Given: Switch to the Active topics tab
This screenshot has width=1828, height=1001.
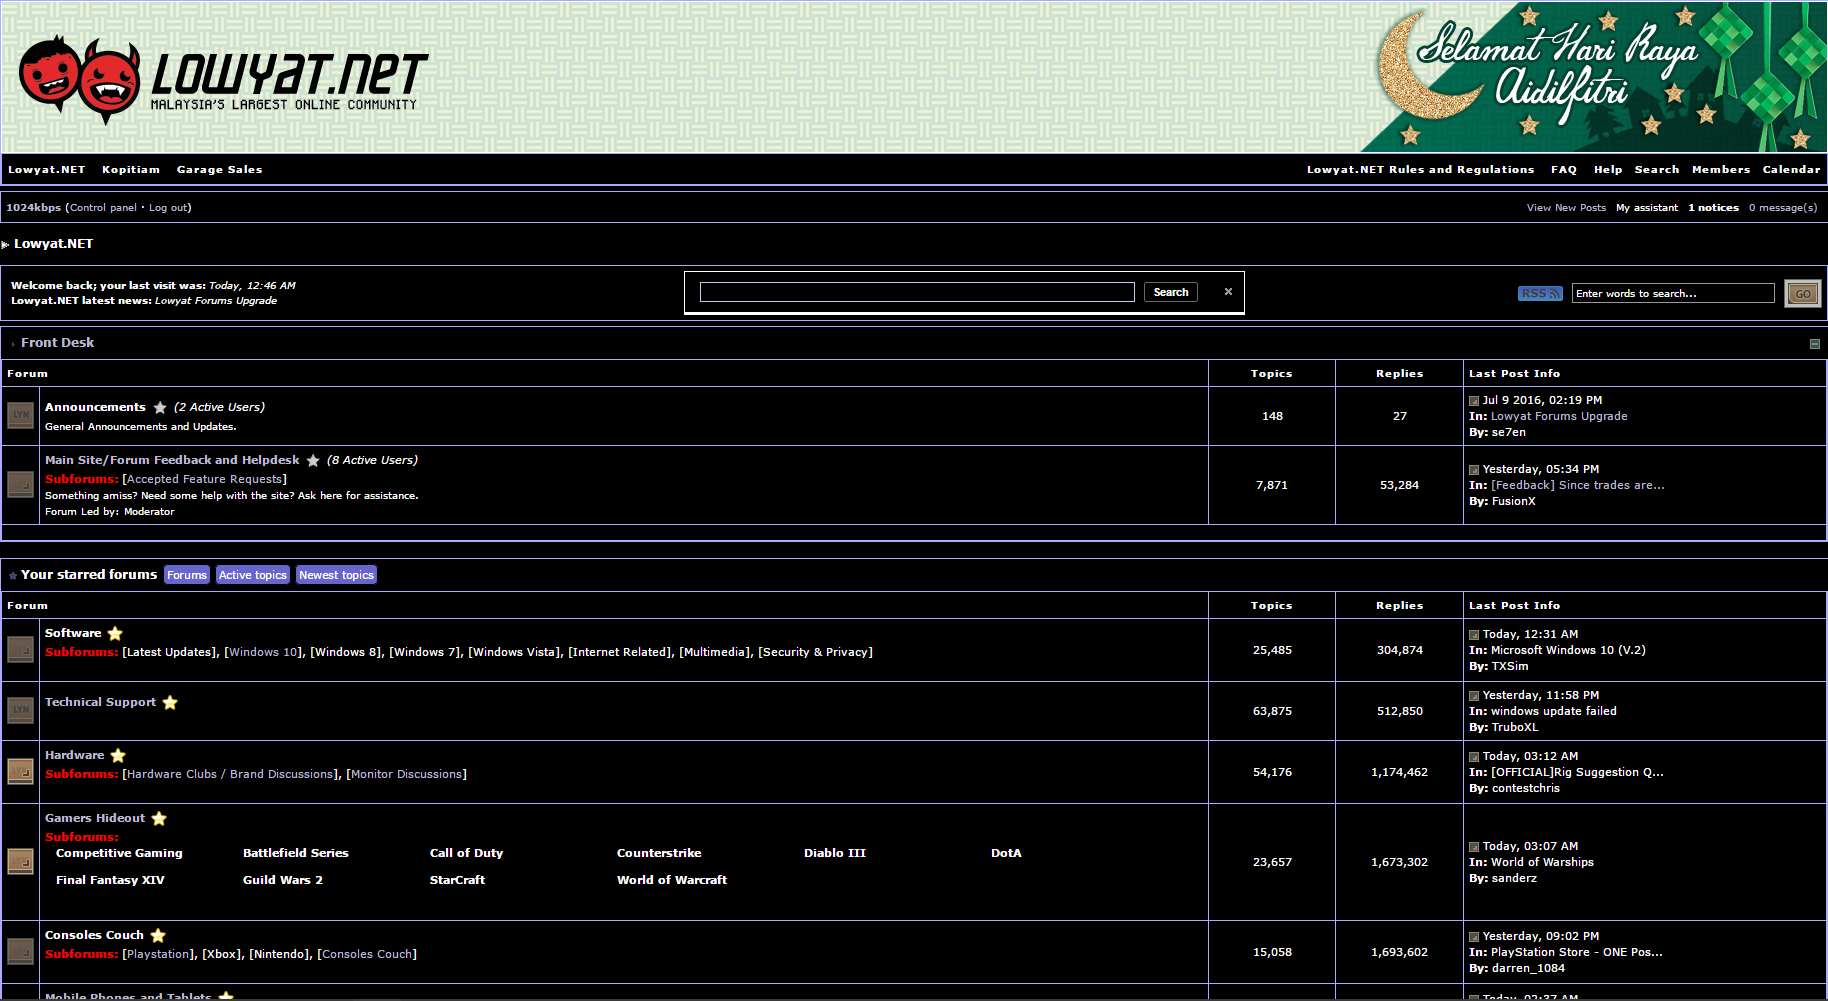Looking at the screenshot, I should 253,575.
